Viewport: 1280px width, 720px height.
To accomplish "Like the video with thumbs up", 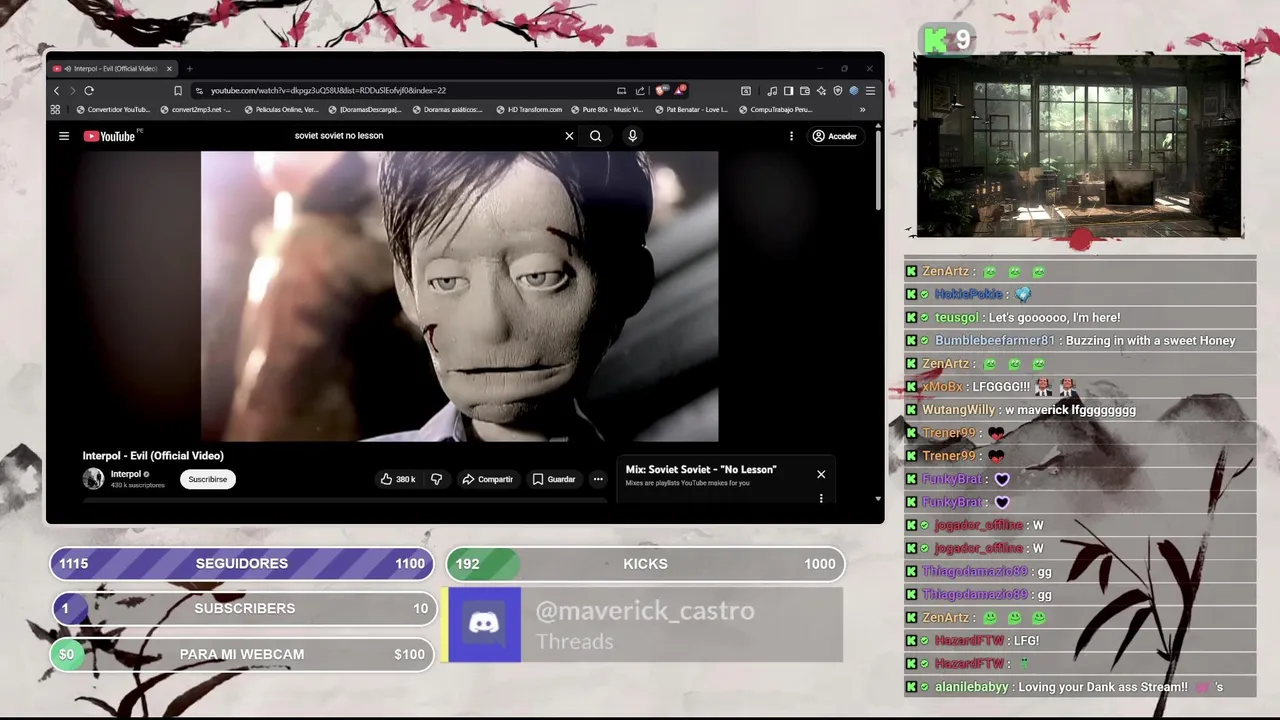I will (x=398, y=479).
